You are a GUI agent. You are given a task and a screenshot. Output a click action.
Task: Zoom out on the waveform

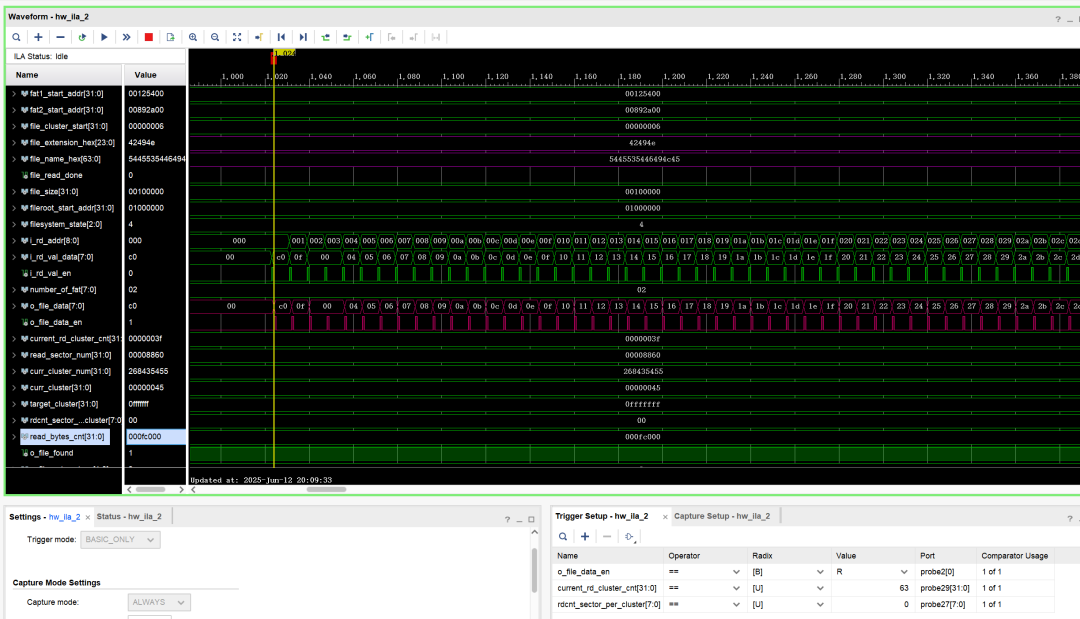(214, 37)
